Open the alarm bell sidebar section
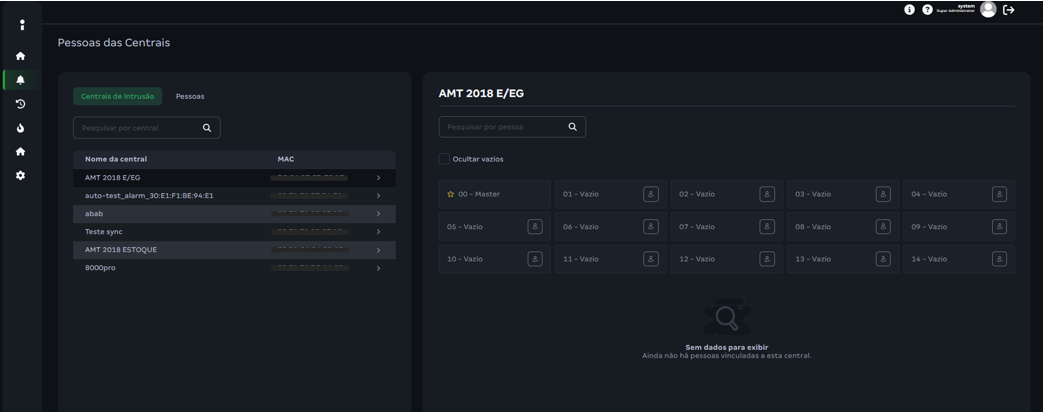 (20, 80)
